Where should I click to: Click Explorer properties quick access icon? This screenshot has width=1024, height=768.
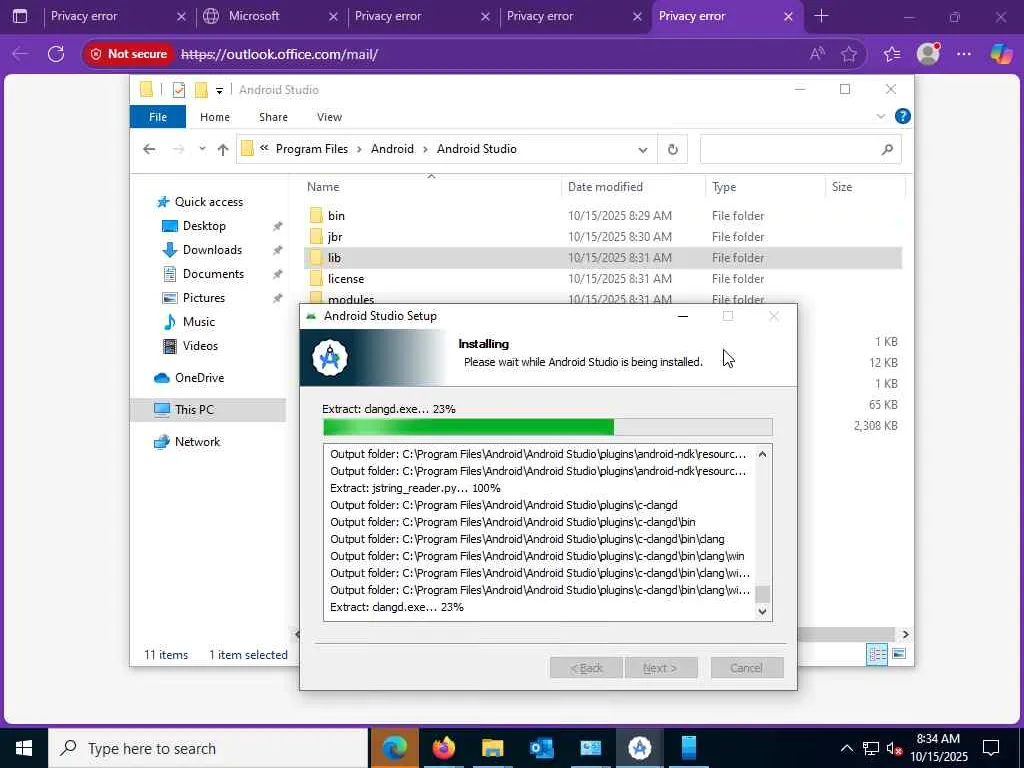click(179, 90)
